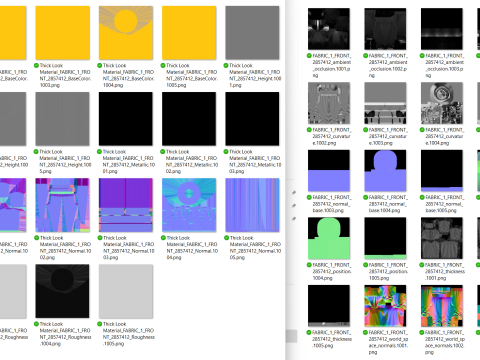The height and width of the screenshot is (360, 480).
Task: Click sync status icon beside Metallic.1003.png
Action: 226,152
